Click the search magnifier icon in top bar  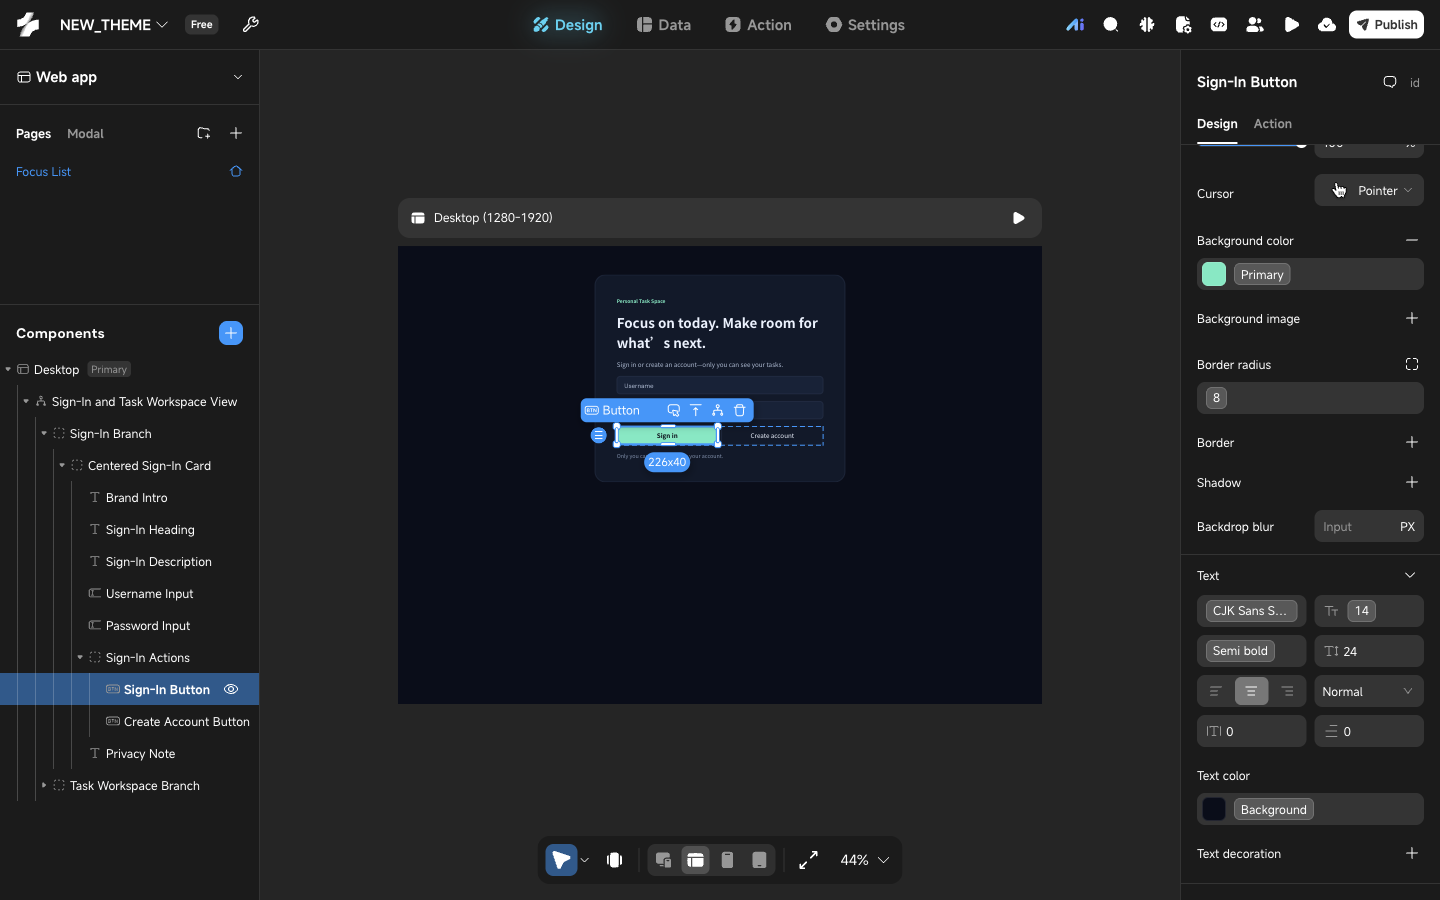tap(1111, 25)
